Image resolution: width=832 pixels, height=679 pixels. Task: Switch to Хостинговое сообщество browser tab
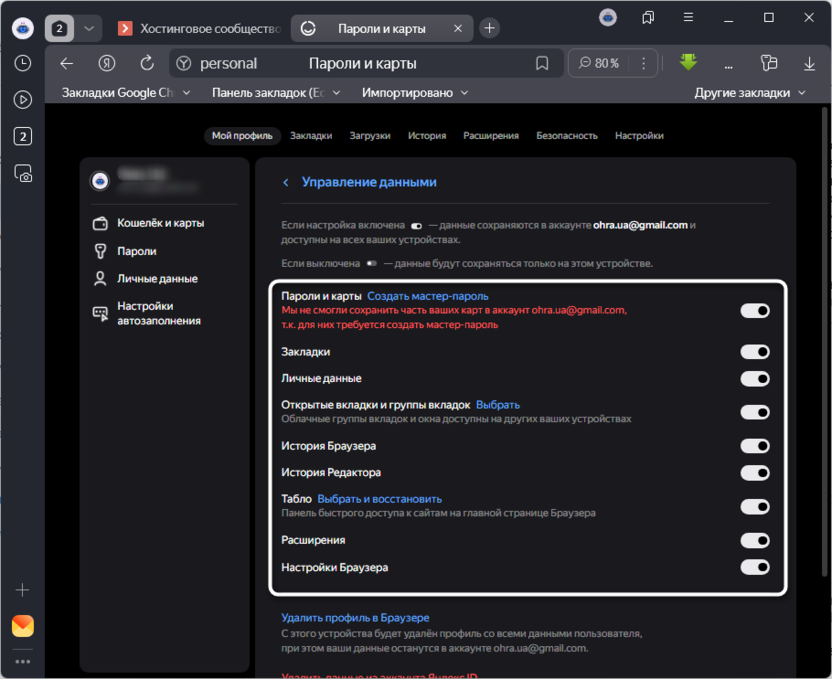pyautogui.click(x=200, y=29)
